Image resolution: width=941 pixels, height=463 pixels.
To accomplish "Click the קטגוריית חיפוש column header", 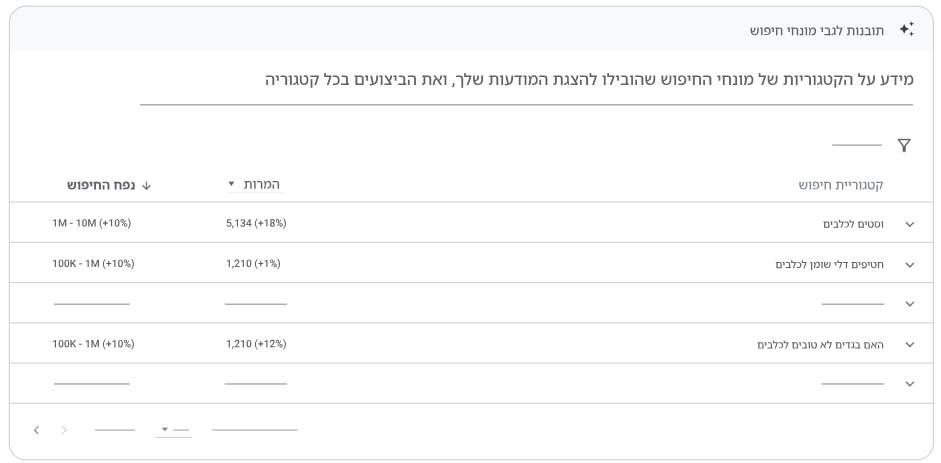I will click(841, 185).
